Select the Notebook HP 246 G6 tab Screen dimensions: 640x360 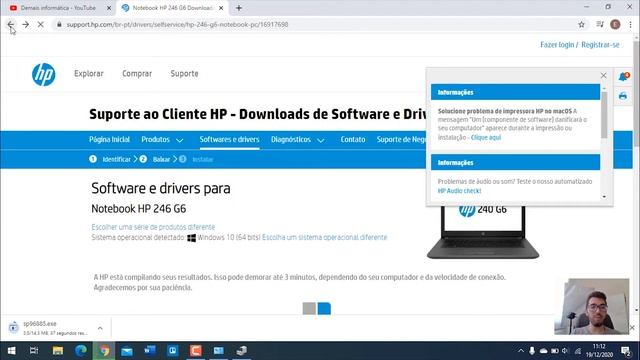171,8
